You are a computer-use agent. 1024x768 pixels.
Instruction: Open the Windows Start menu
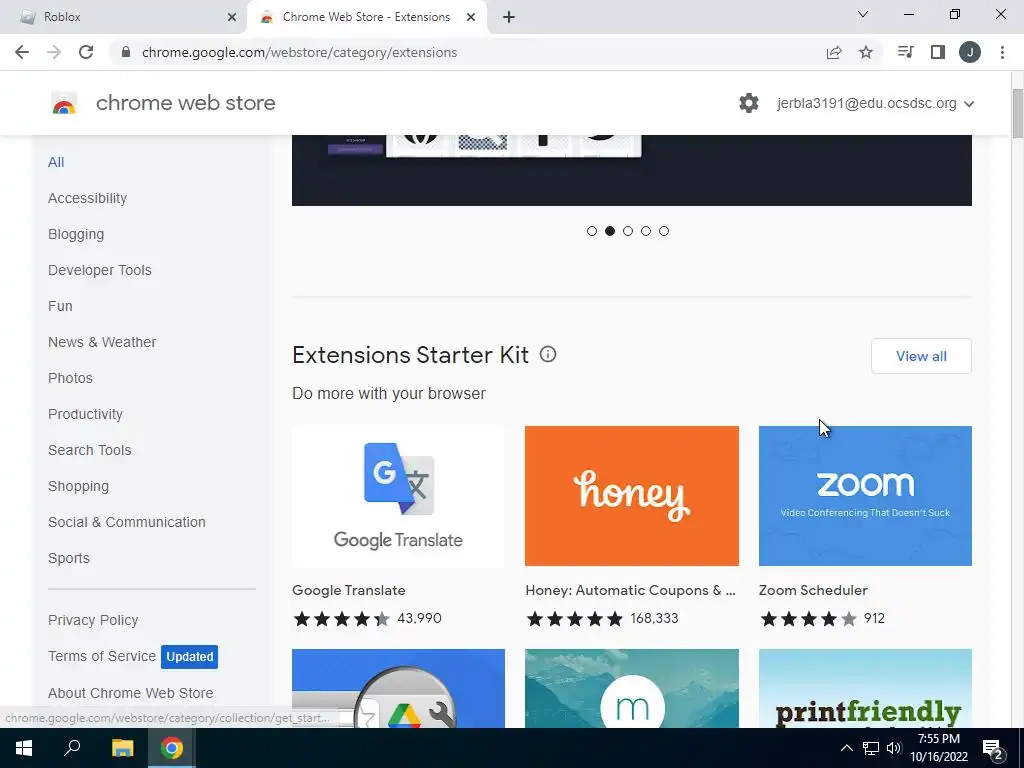coord(24,748)
